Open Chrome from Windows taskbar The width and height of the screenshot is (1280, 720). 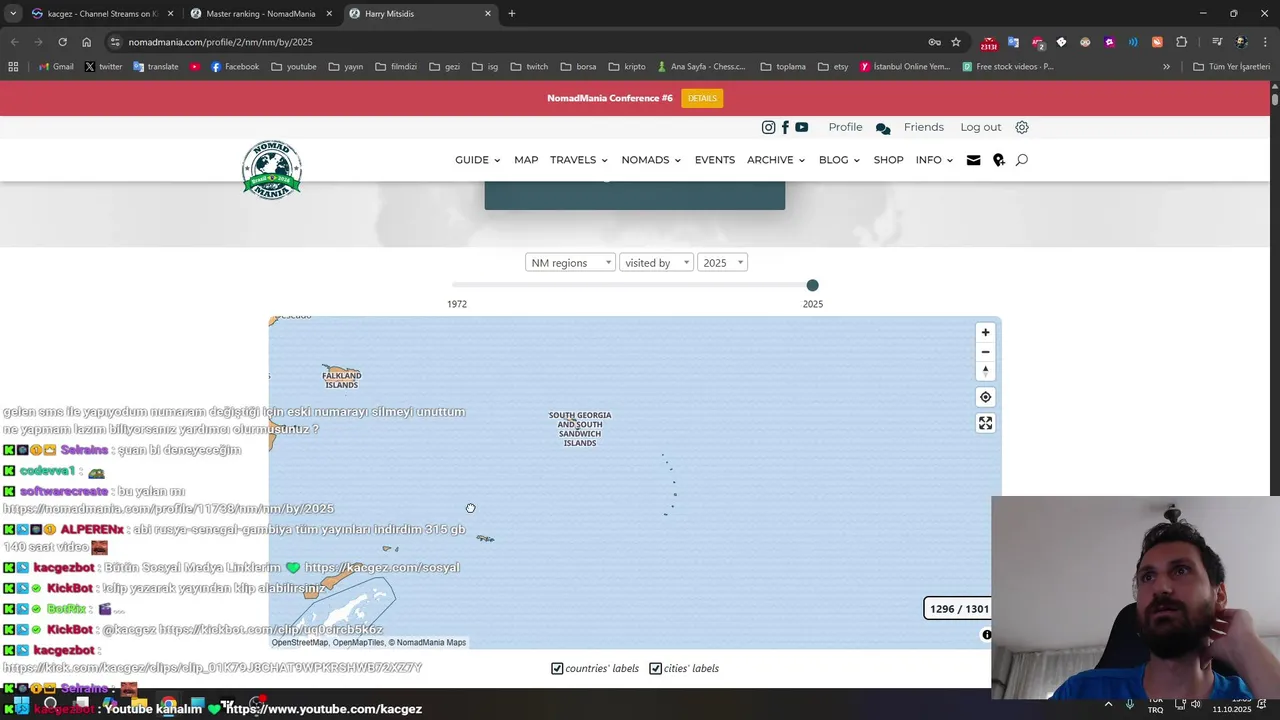click(x=168, y=705)
